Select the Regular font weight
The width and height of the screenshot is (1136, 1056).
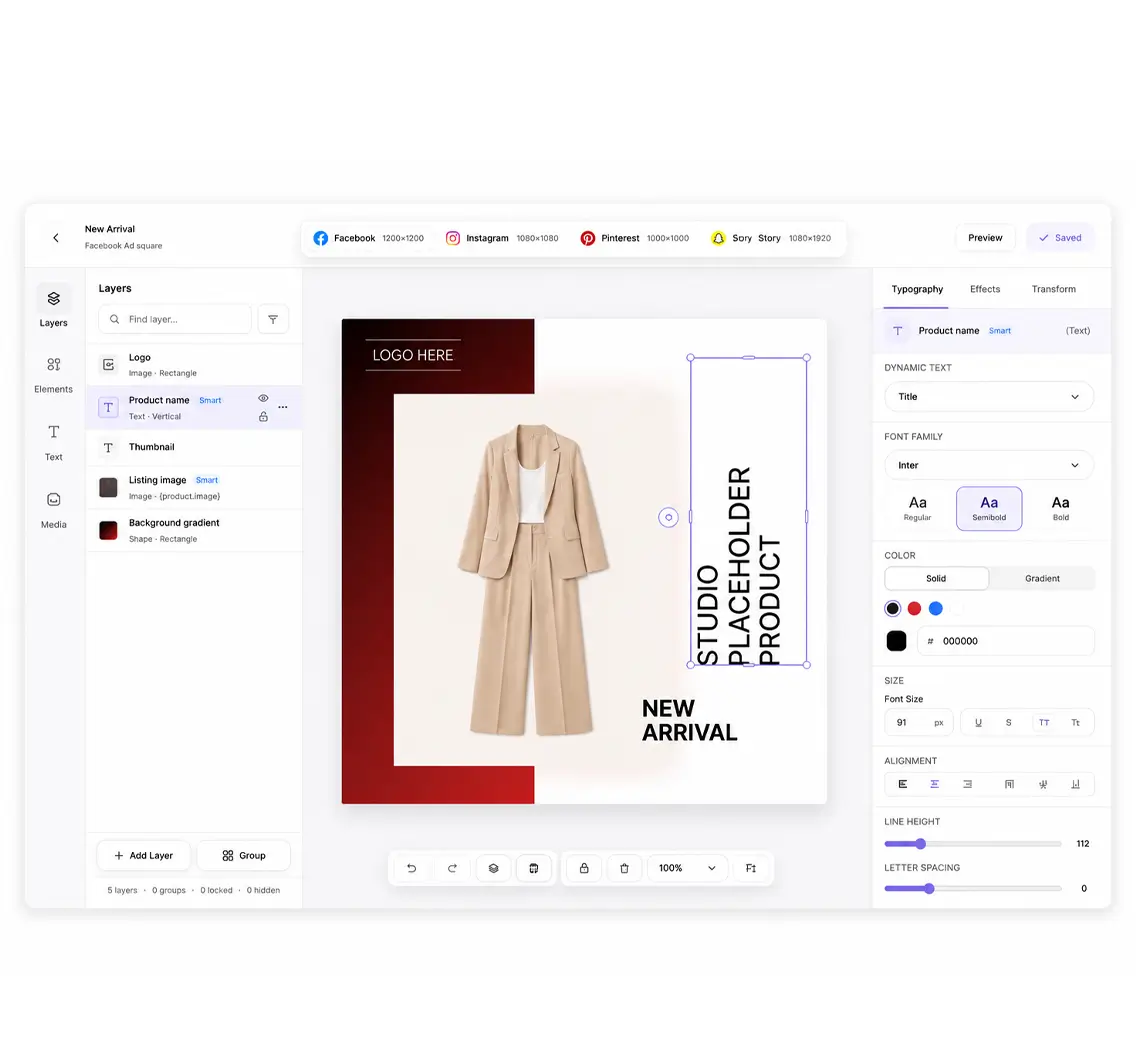pyautogui.click(x=917, y=508)
